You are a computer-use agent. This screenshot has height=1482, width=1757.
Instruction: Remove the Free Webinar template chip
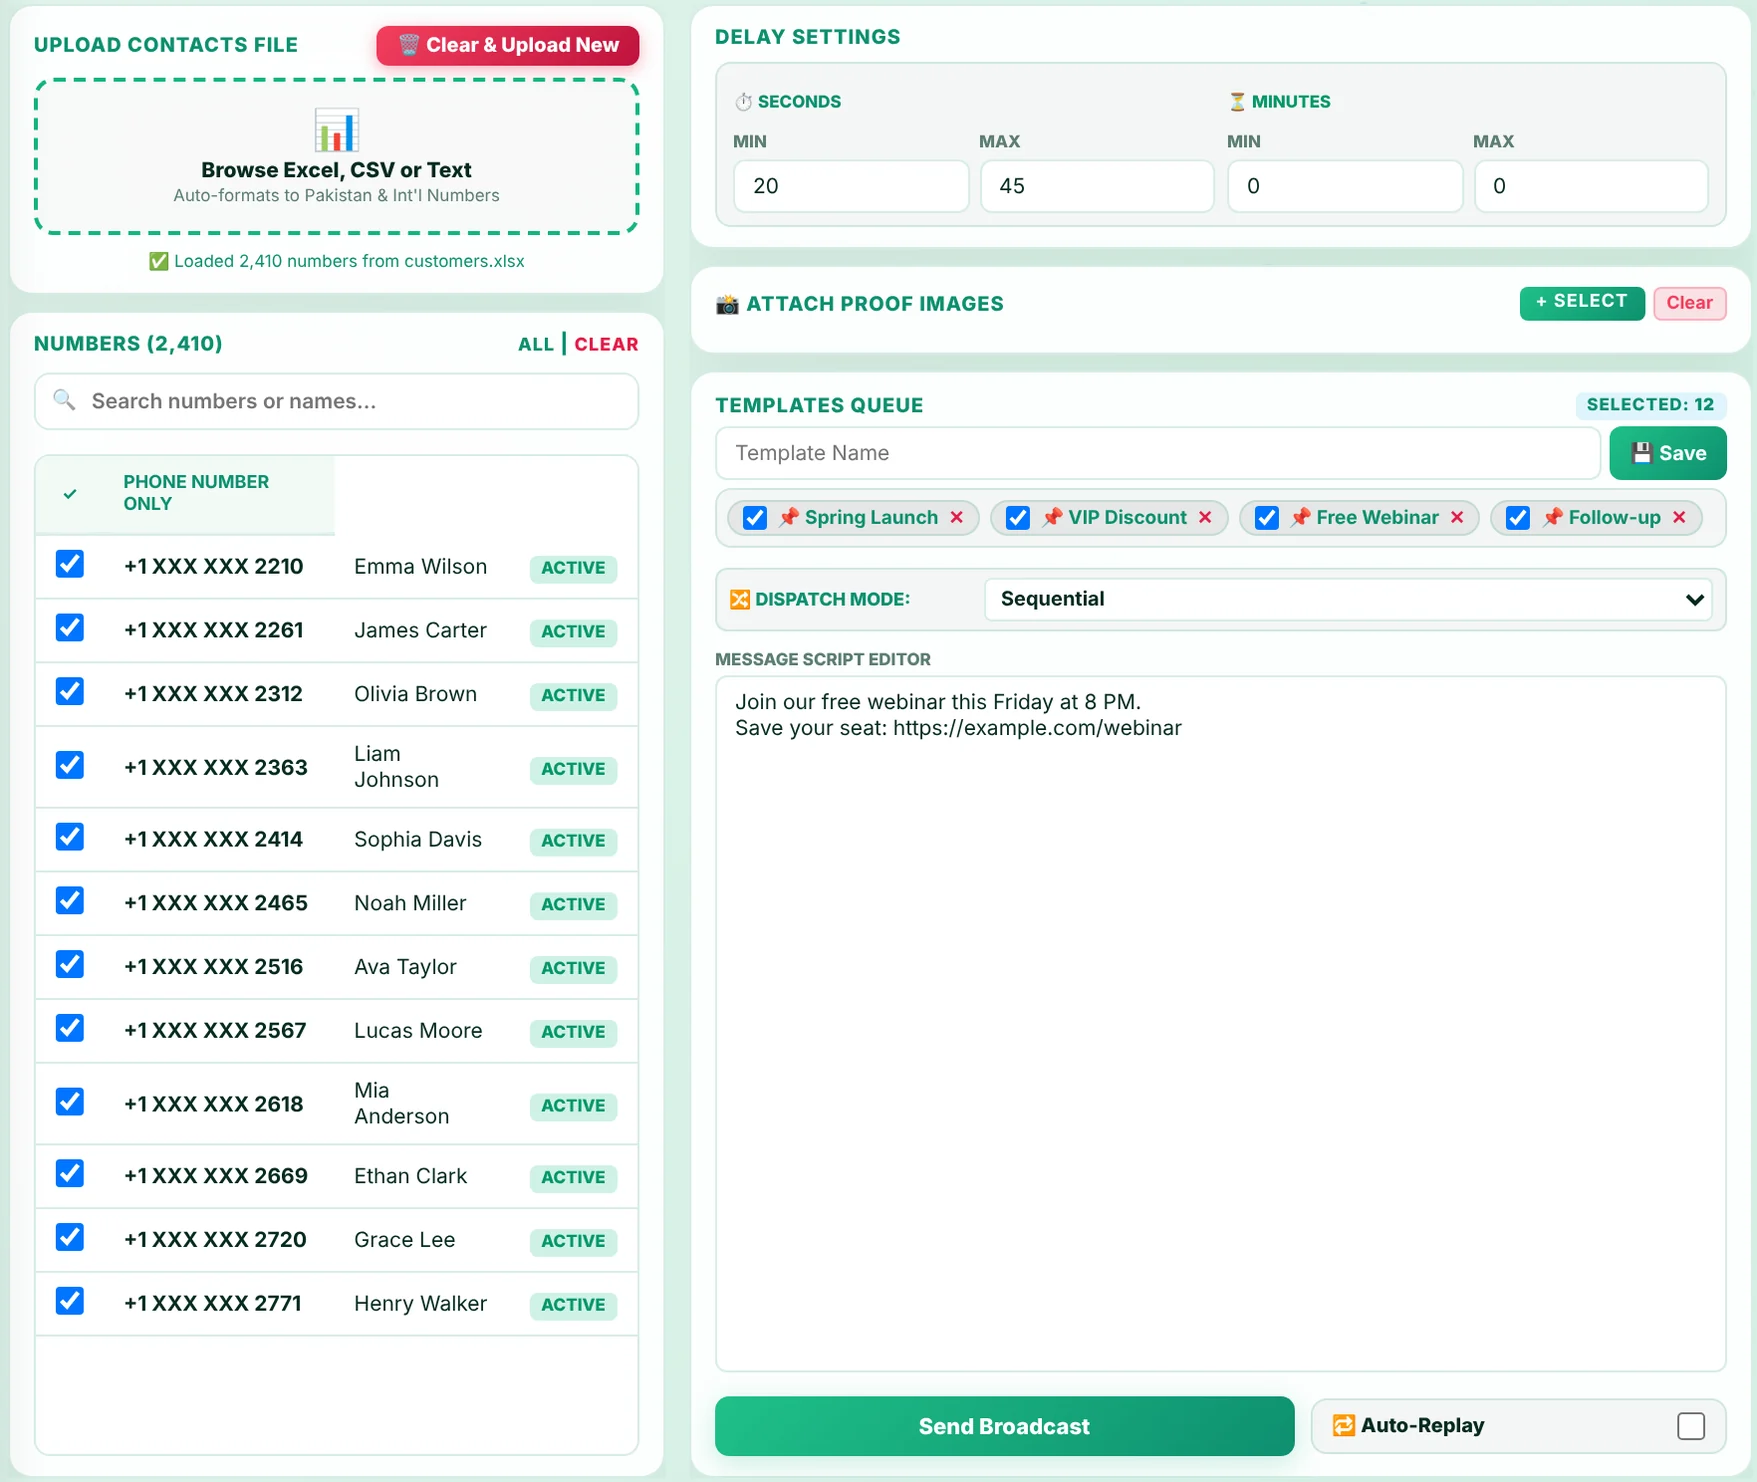click(1457, 517)
